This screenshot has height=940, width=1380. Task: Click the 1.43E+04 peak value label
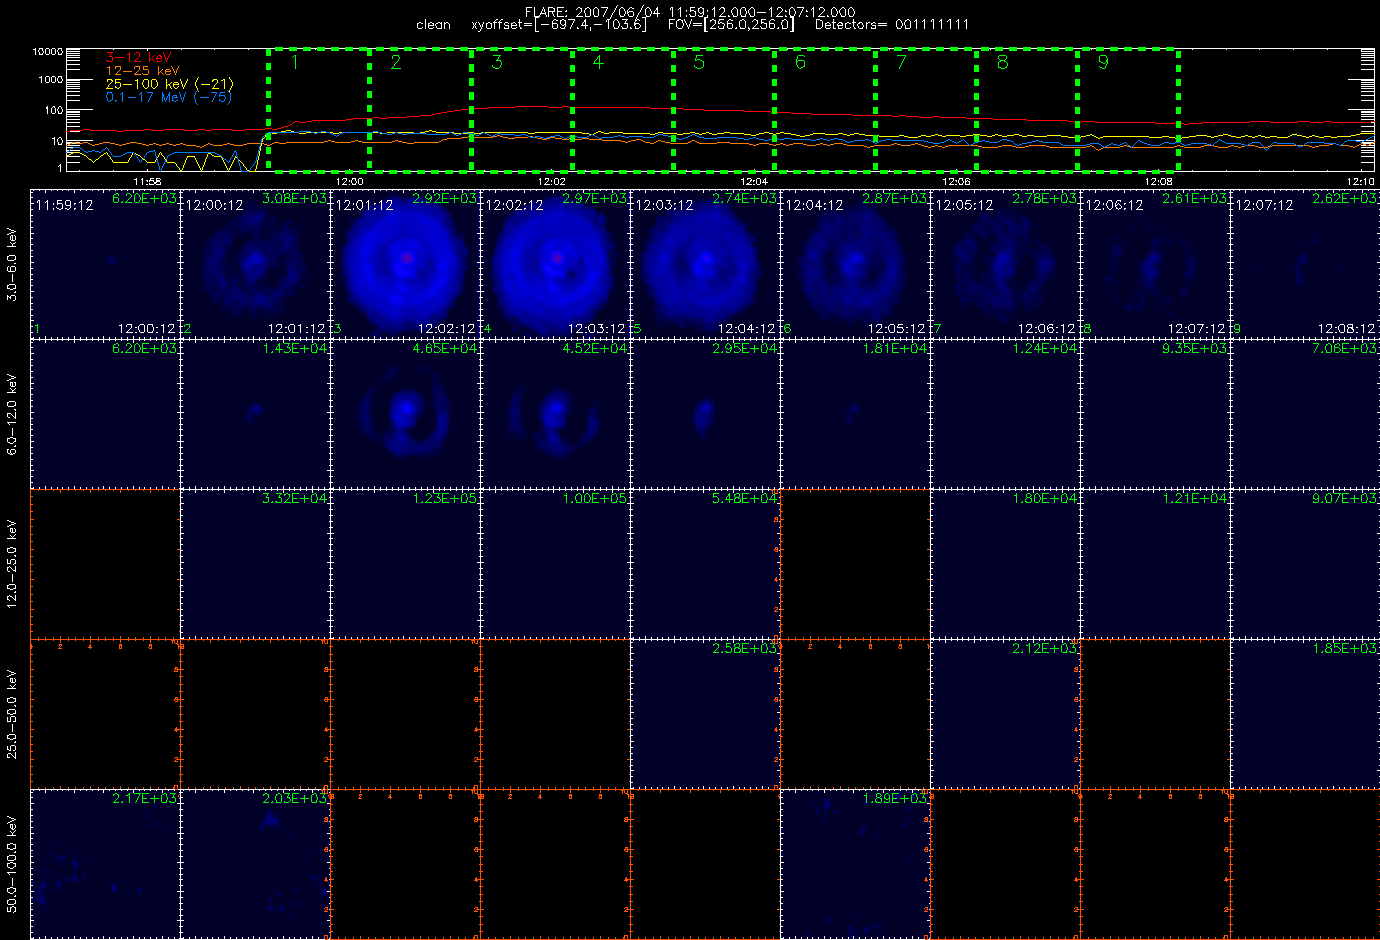295,349
